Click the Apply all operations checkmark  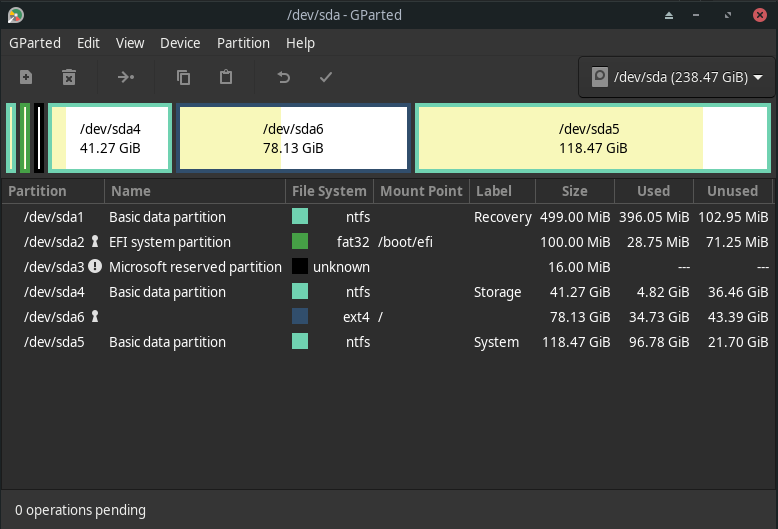point(326,77)
